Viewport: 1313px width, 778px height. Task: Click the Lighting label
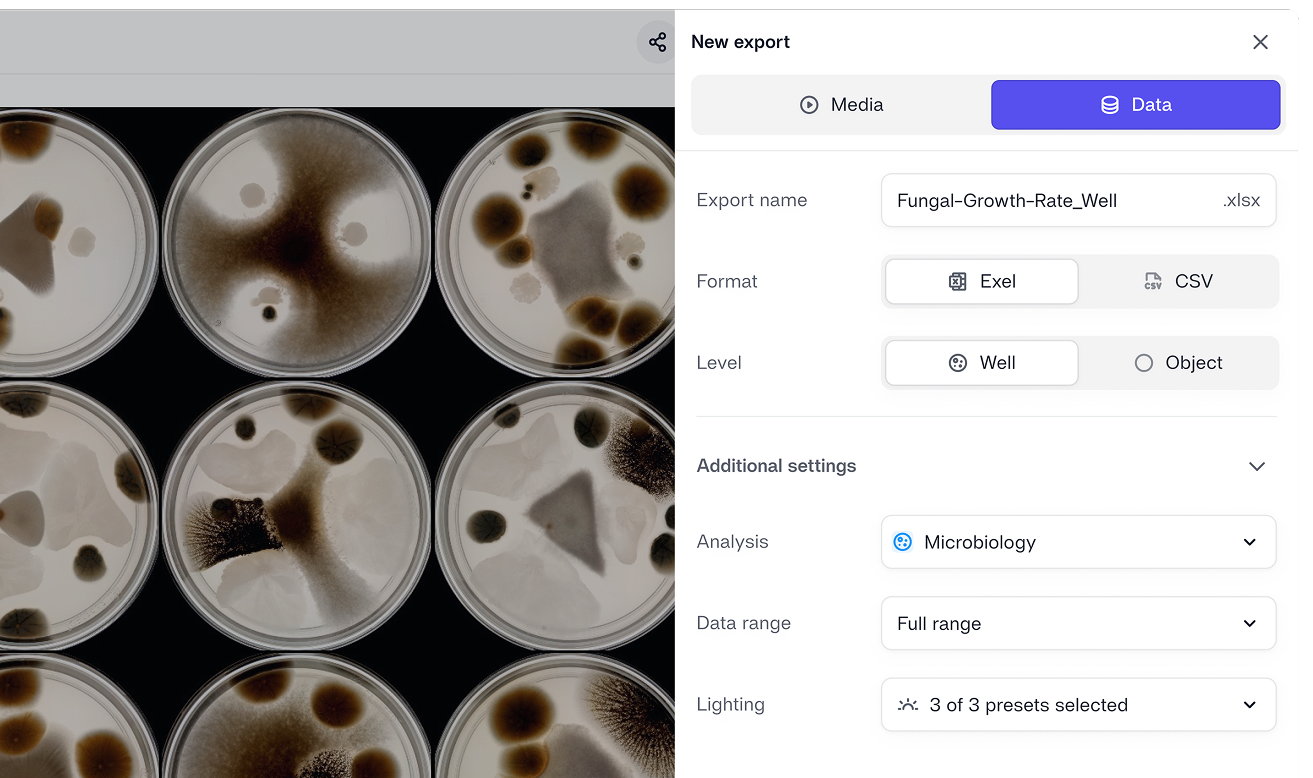pyautogui.click(x=730, y=704)
